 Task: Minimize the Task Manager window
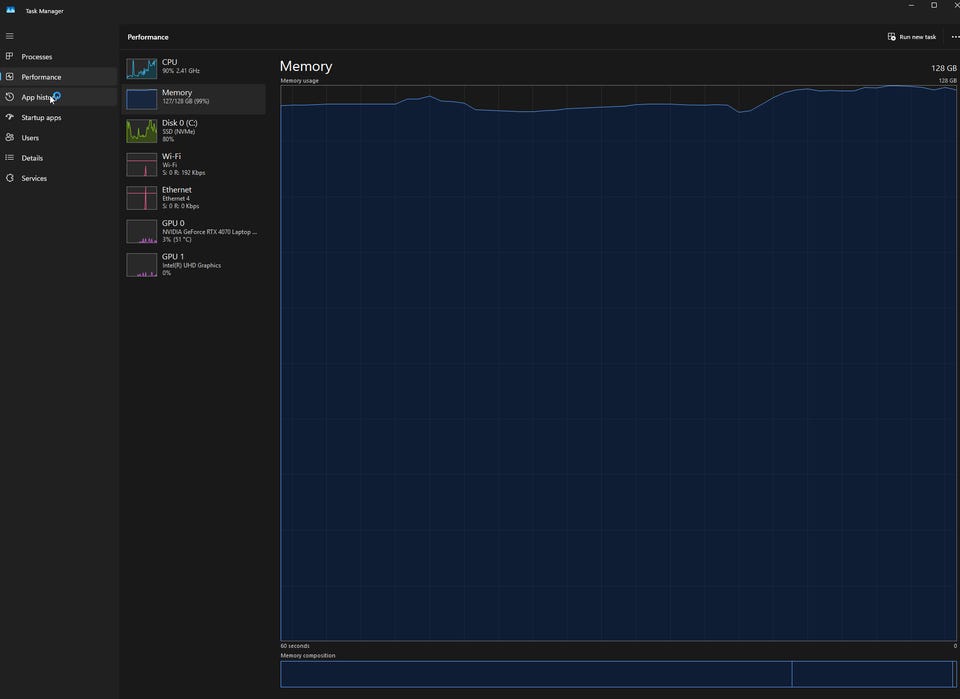pyautogui.click(x=911, y=6)
